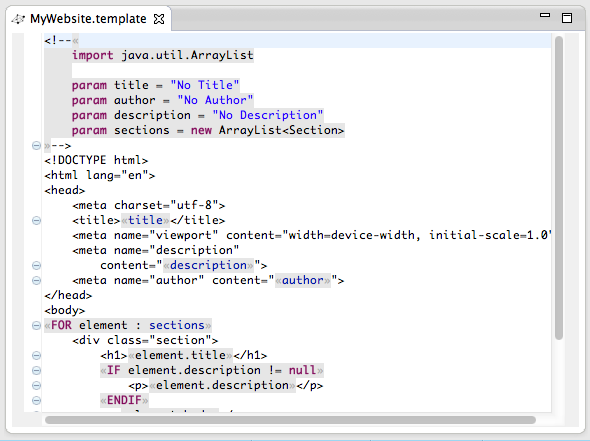The height and width of the screenshot is (441, 590).
Task: Collapse the fold marker beside <h1> element.title line
Action: 36,355
